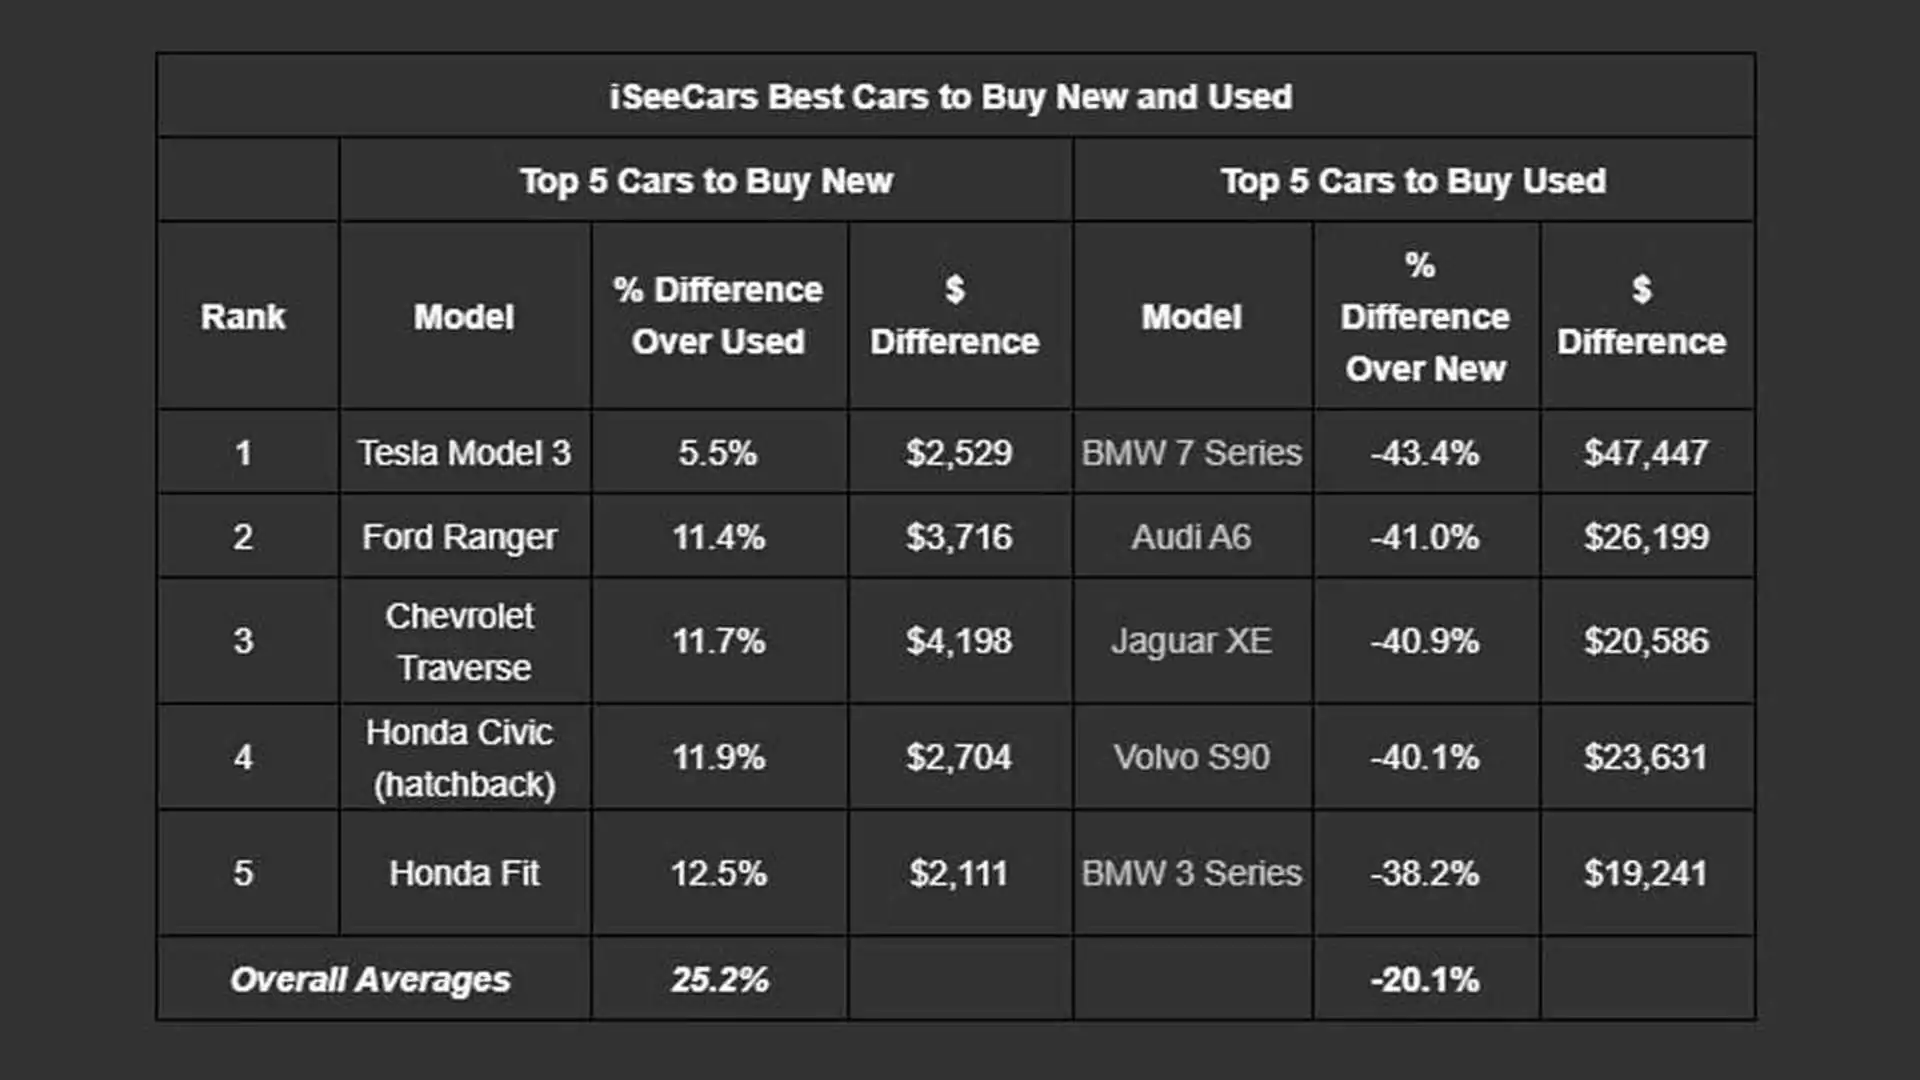
Task: Click the $47,447 difference value
Action: click(1646, 453)
